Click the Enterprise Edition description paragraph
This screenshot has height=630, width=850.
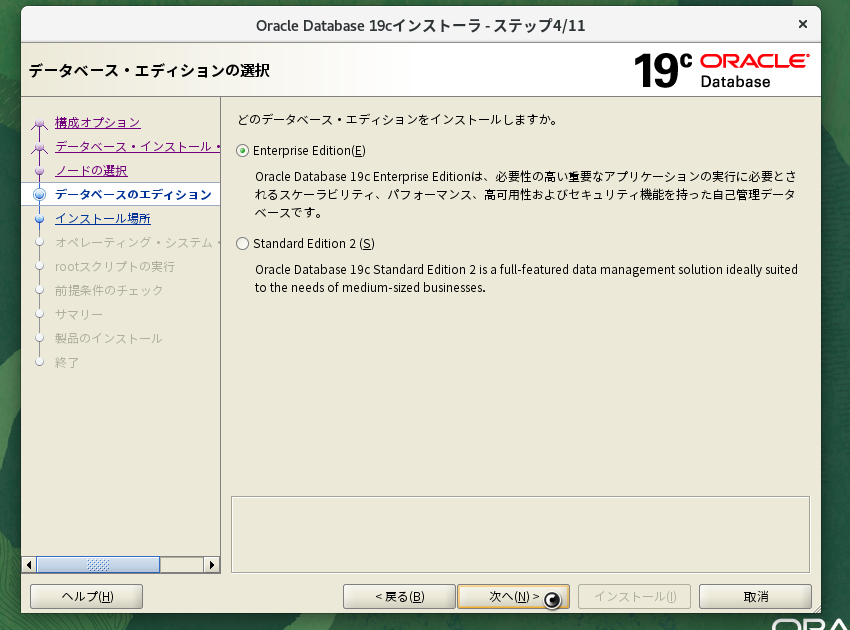tap(525, 195)
